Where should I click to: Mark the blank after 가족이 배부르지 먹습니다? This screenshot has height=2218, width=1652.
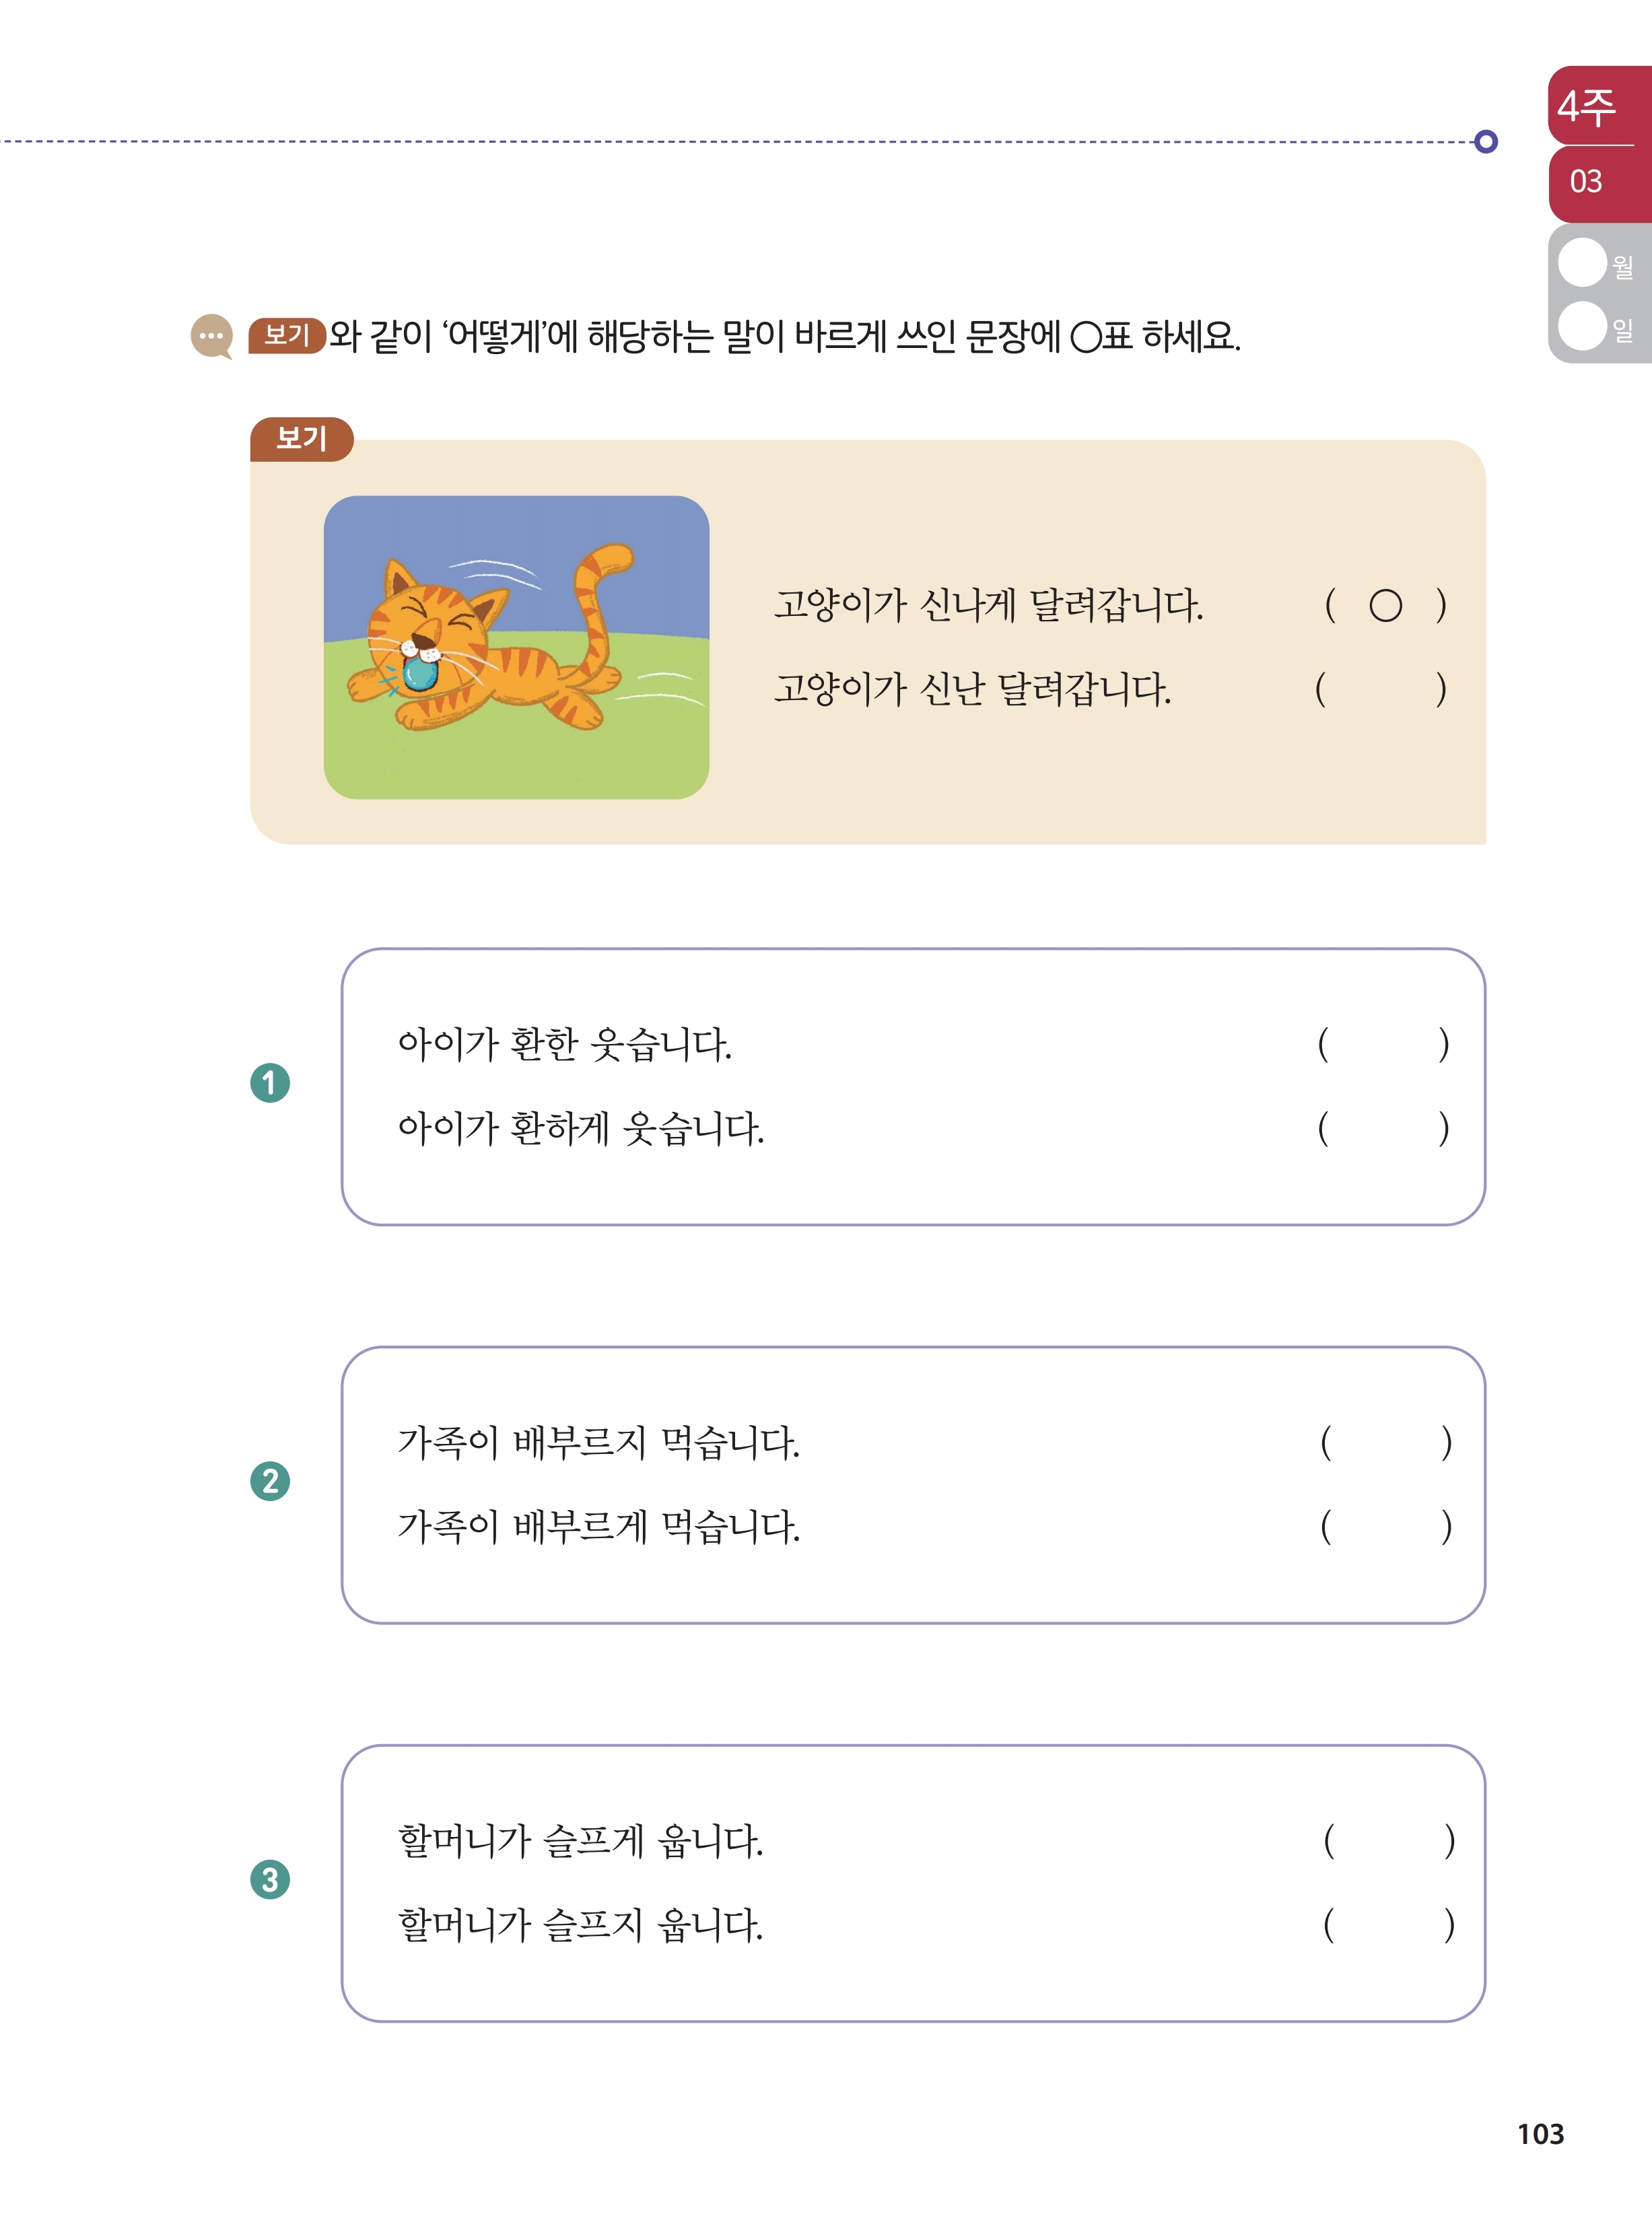tap(1386, 1442)
